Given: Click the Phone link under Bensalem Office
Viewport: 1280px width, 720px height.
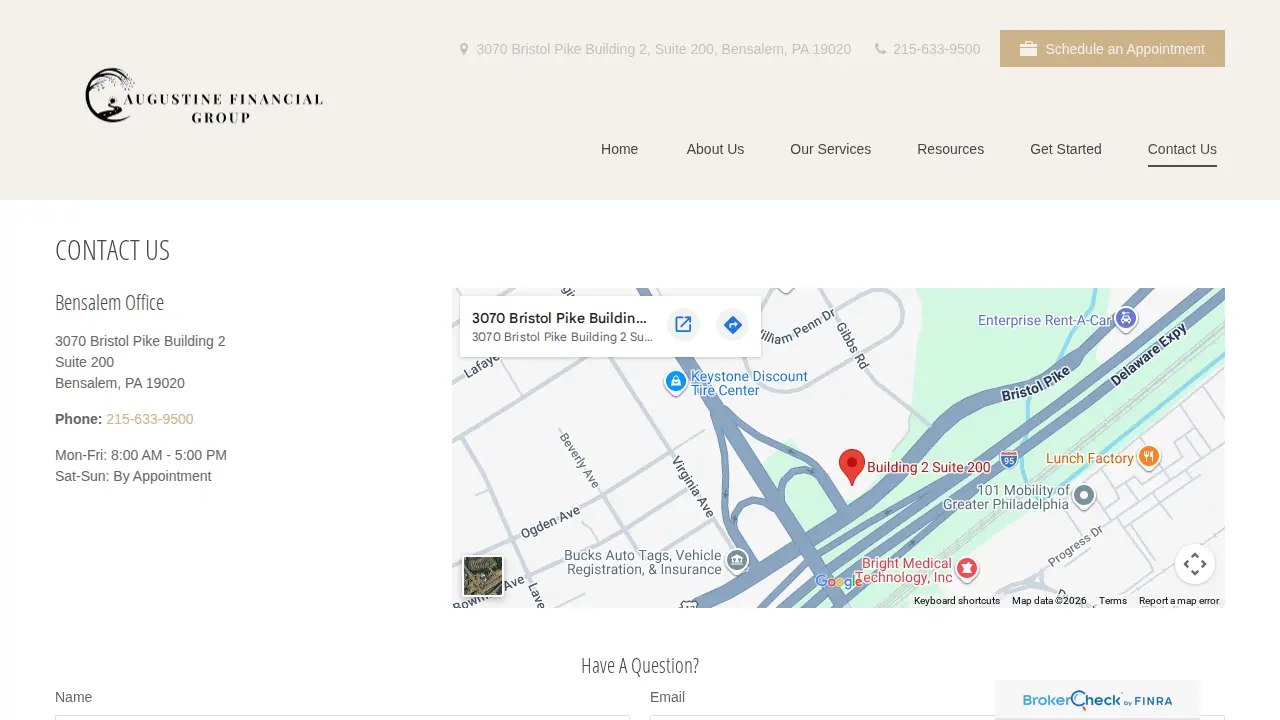Looking at the screenshot, I should [150, 419].
